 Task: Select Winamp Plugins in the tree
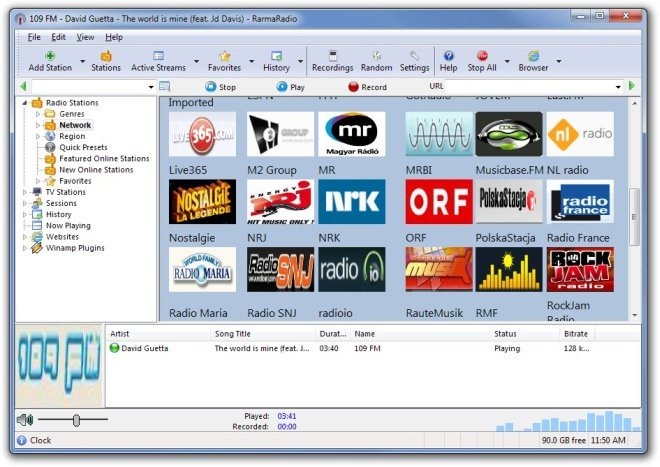(x=75, y=248)
